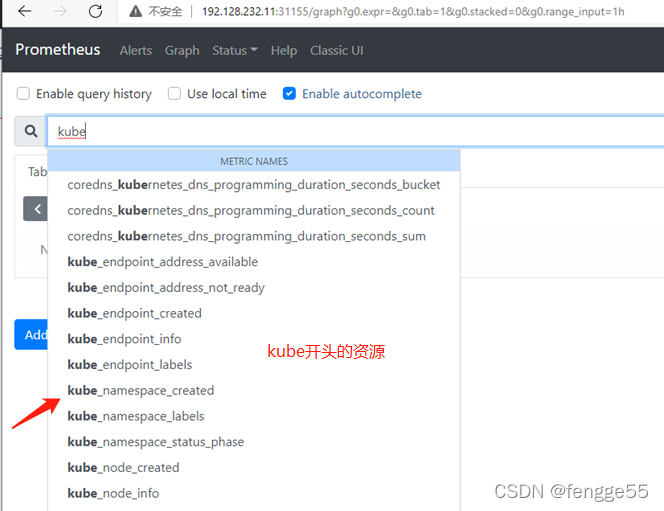Open the Help link
Image resolution: width=664 pixels, height=511 pixels.
[x=284, y=50]
